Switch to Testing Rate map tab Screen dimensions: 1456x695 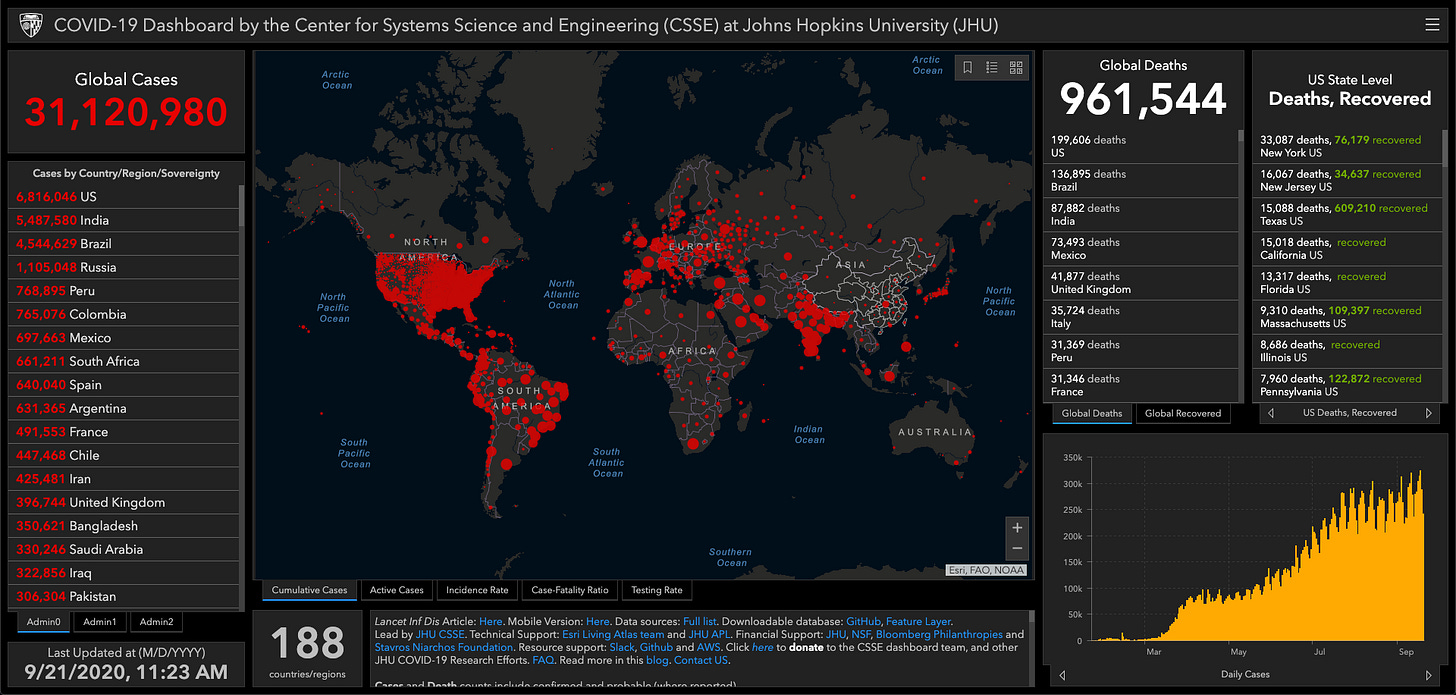click(x=657, y=590)
